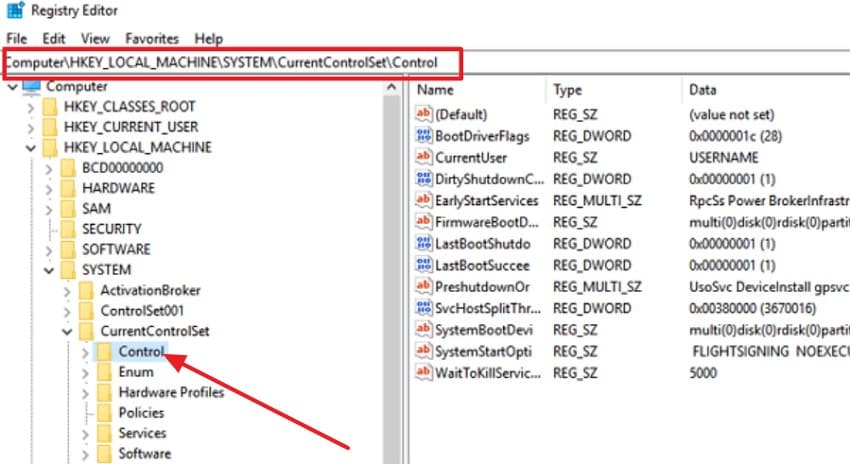Click the SystemStartOpti value icon
The width and height of the screenshot is (850, 464).
click(x=423, y=351)
